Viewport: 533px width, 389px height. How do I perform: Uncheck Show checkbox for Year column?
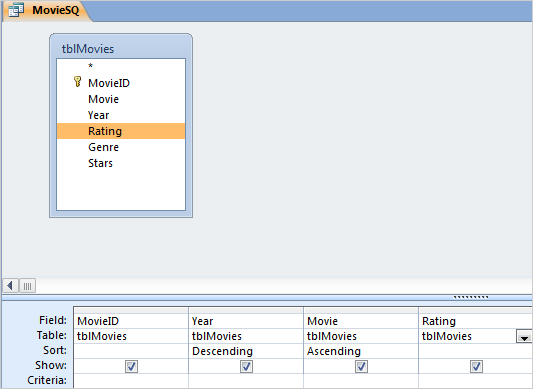pyautogui.click(x=246, y=367)
